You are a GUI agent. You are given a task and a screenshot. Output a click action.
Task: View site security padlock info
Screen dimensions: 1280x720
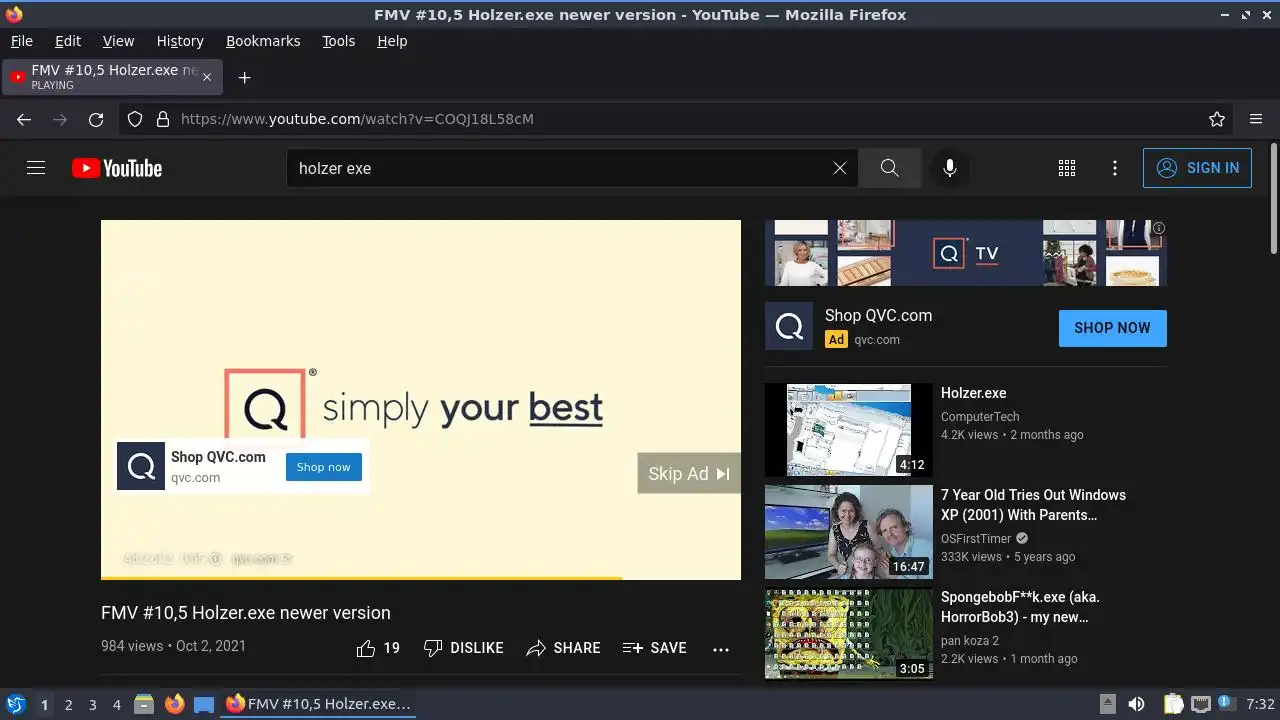163,119
